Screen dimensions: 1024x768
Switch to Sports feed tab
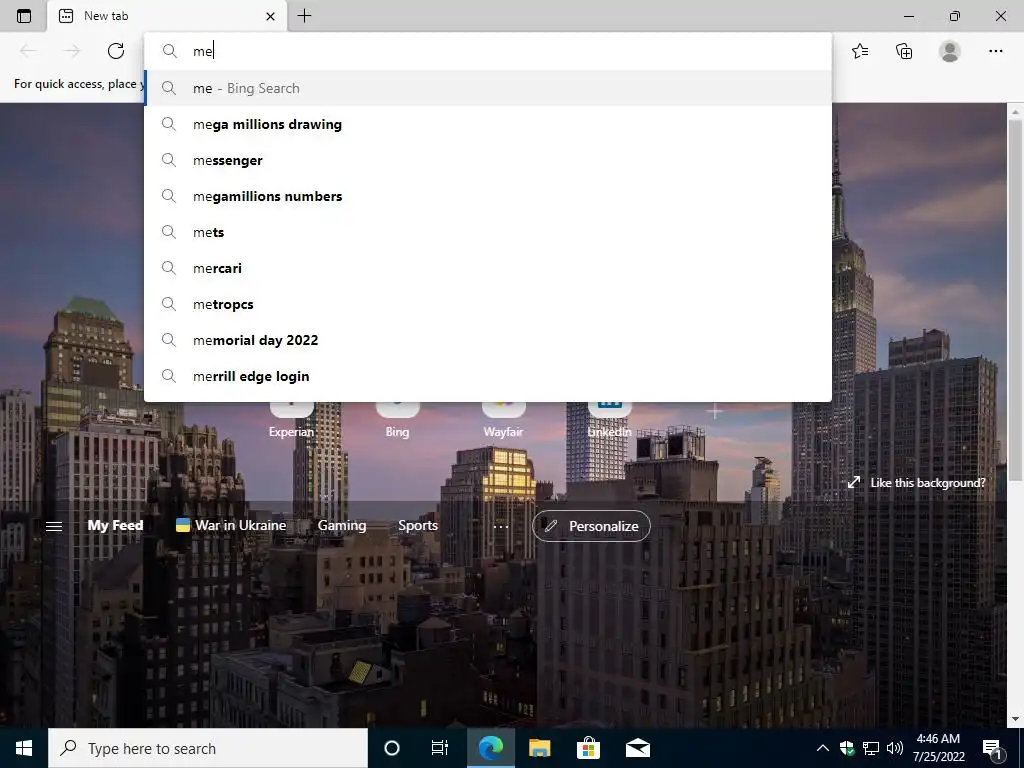(418, 525)
